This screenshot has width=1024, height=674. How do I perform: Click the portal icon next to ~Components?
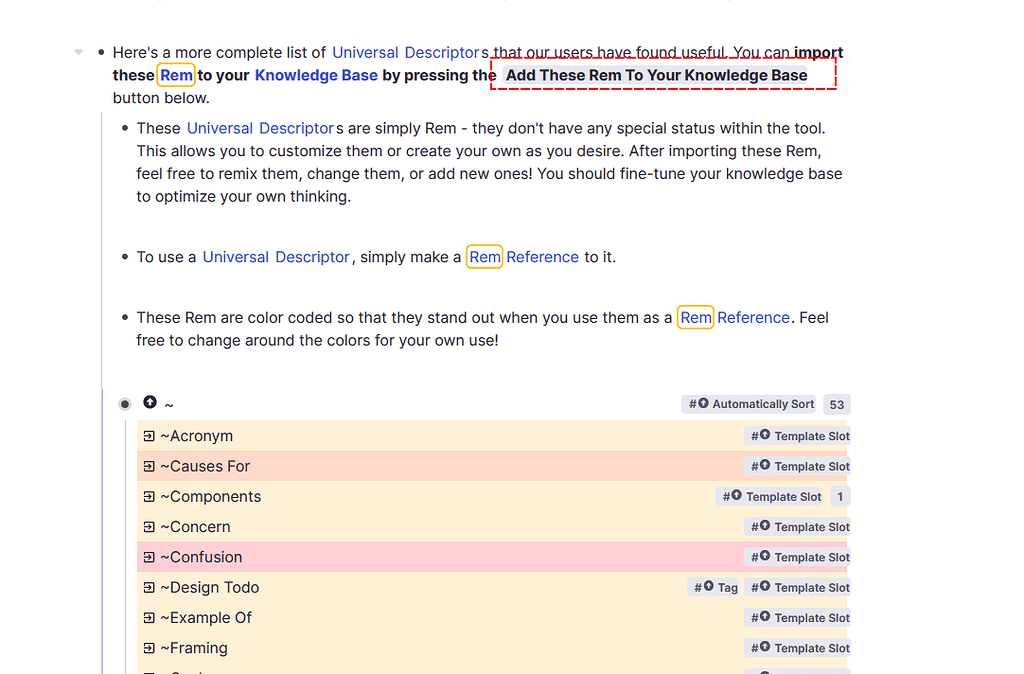click(x=148, y=496)
